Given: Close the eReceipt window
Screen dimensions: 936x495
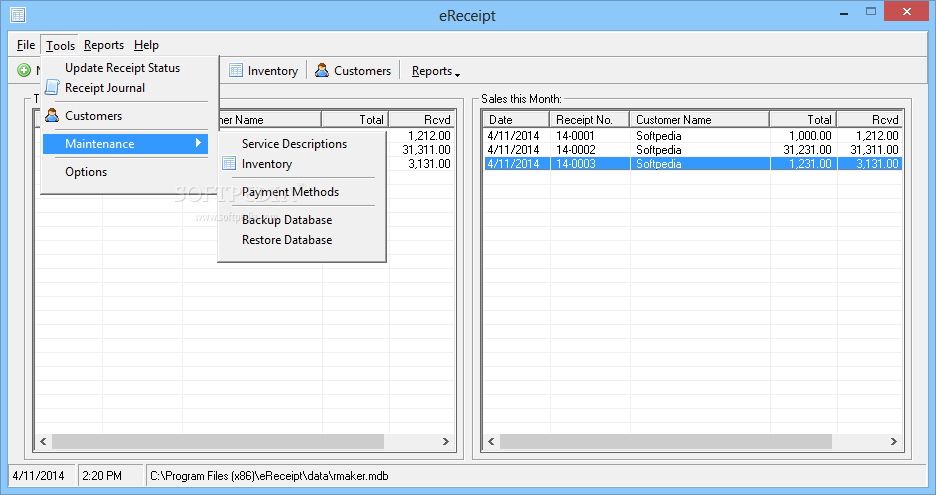Looking at the screenshot, I should coord(907,12).
